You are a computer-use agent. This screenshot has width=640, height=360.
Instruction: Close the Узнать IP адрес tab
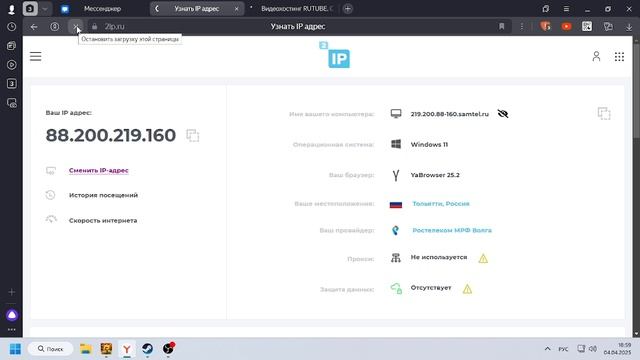(x=236, y=9)
